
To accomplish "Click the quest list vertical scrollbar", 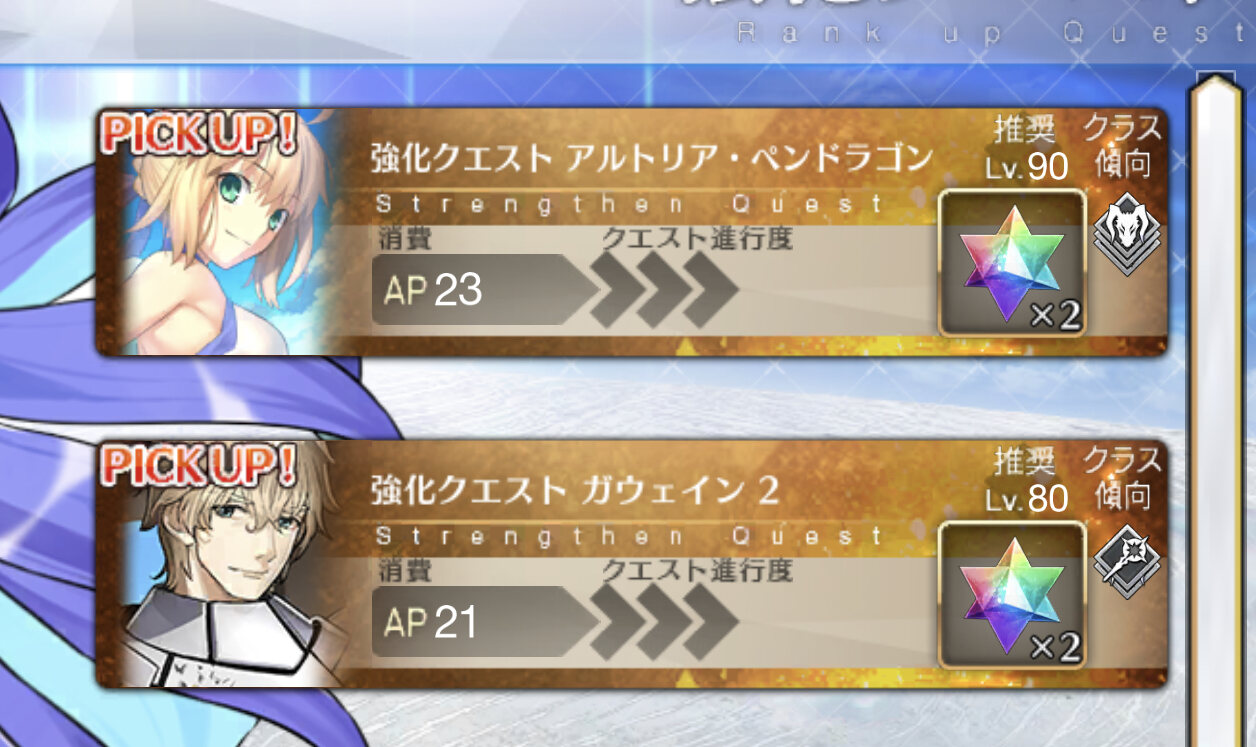I will 1218,410.
